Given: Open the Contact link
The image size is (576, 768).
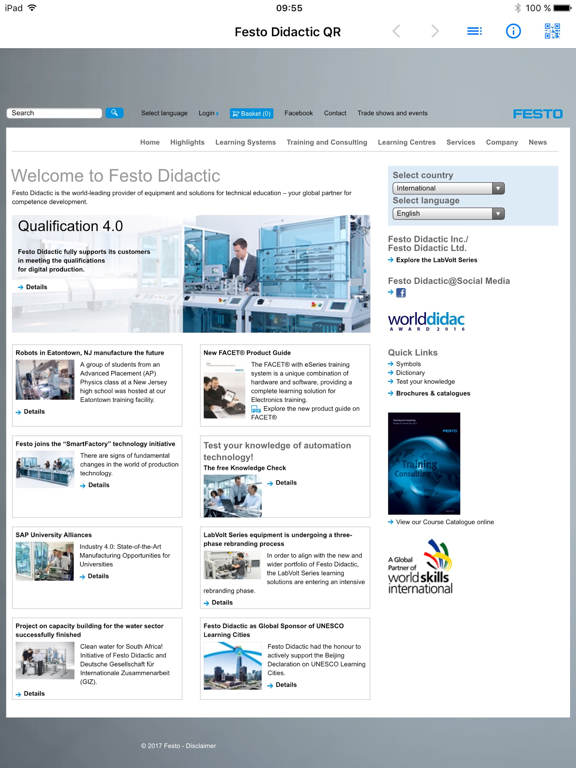Looking at the screenshot, I should point(335,113).
